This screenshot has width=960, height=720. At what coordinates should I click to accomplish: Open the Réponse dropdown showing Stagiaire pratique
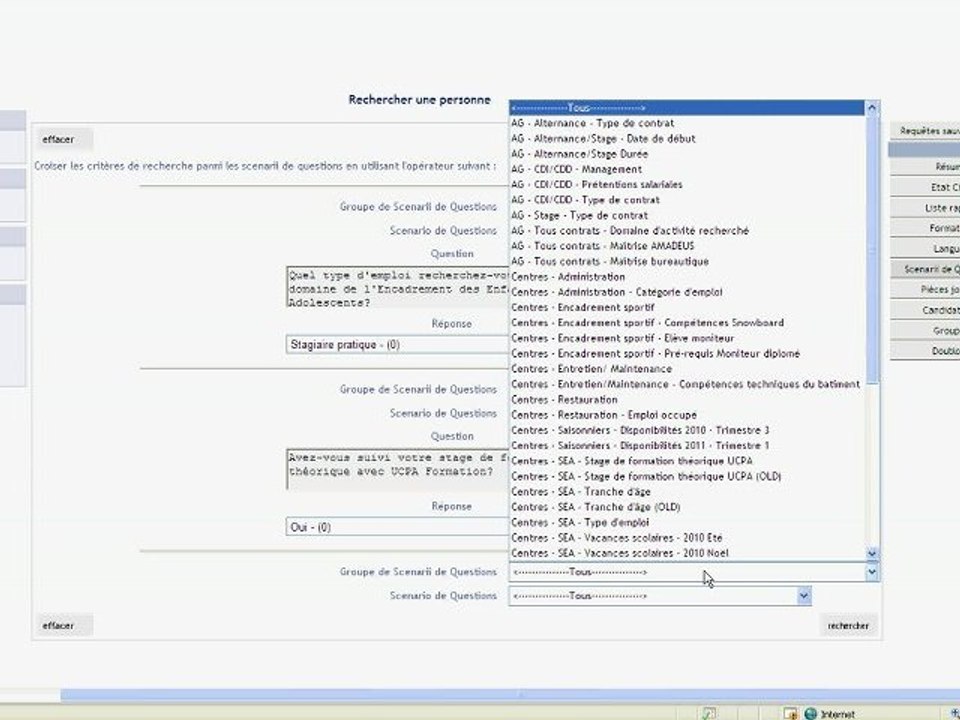pos(398,345)
